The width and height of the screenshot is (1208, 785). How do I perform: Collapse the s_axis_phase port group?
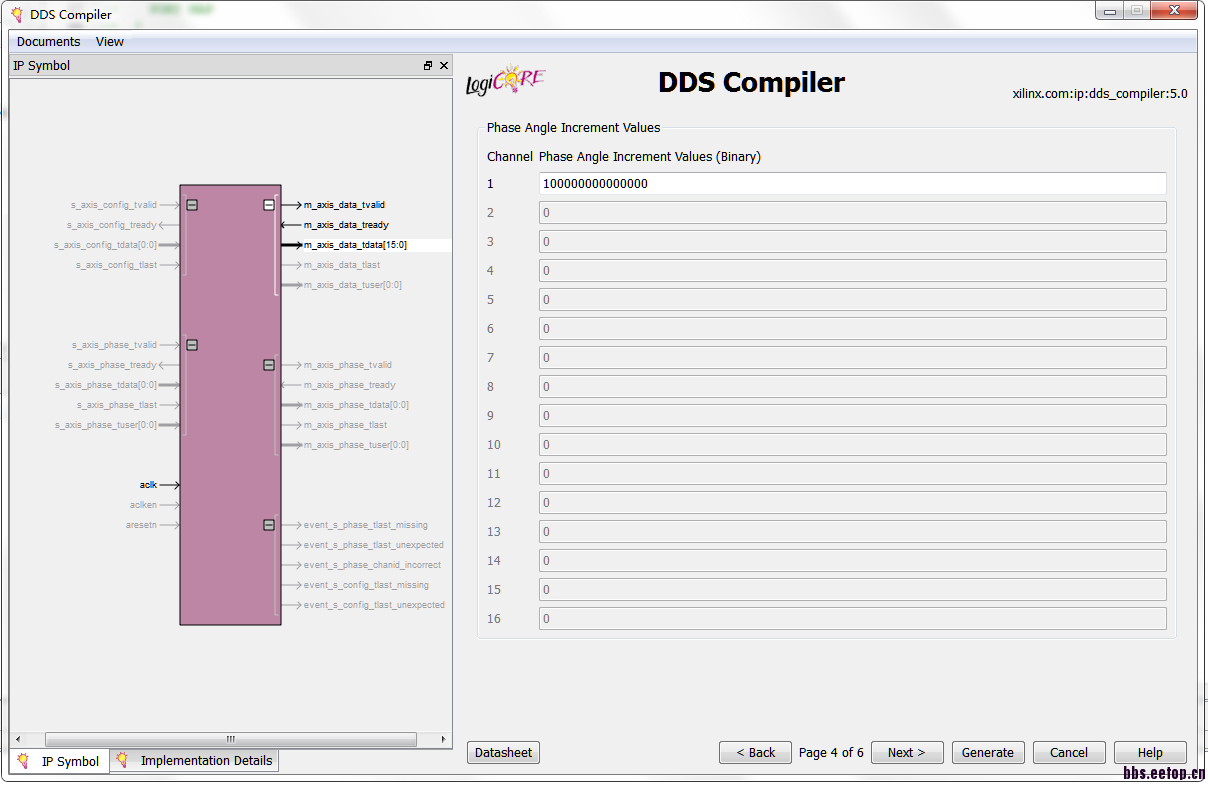[192, 345]
